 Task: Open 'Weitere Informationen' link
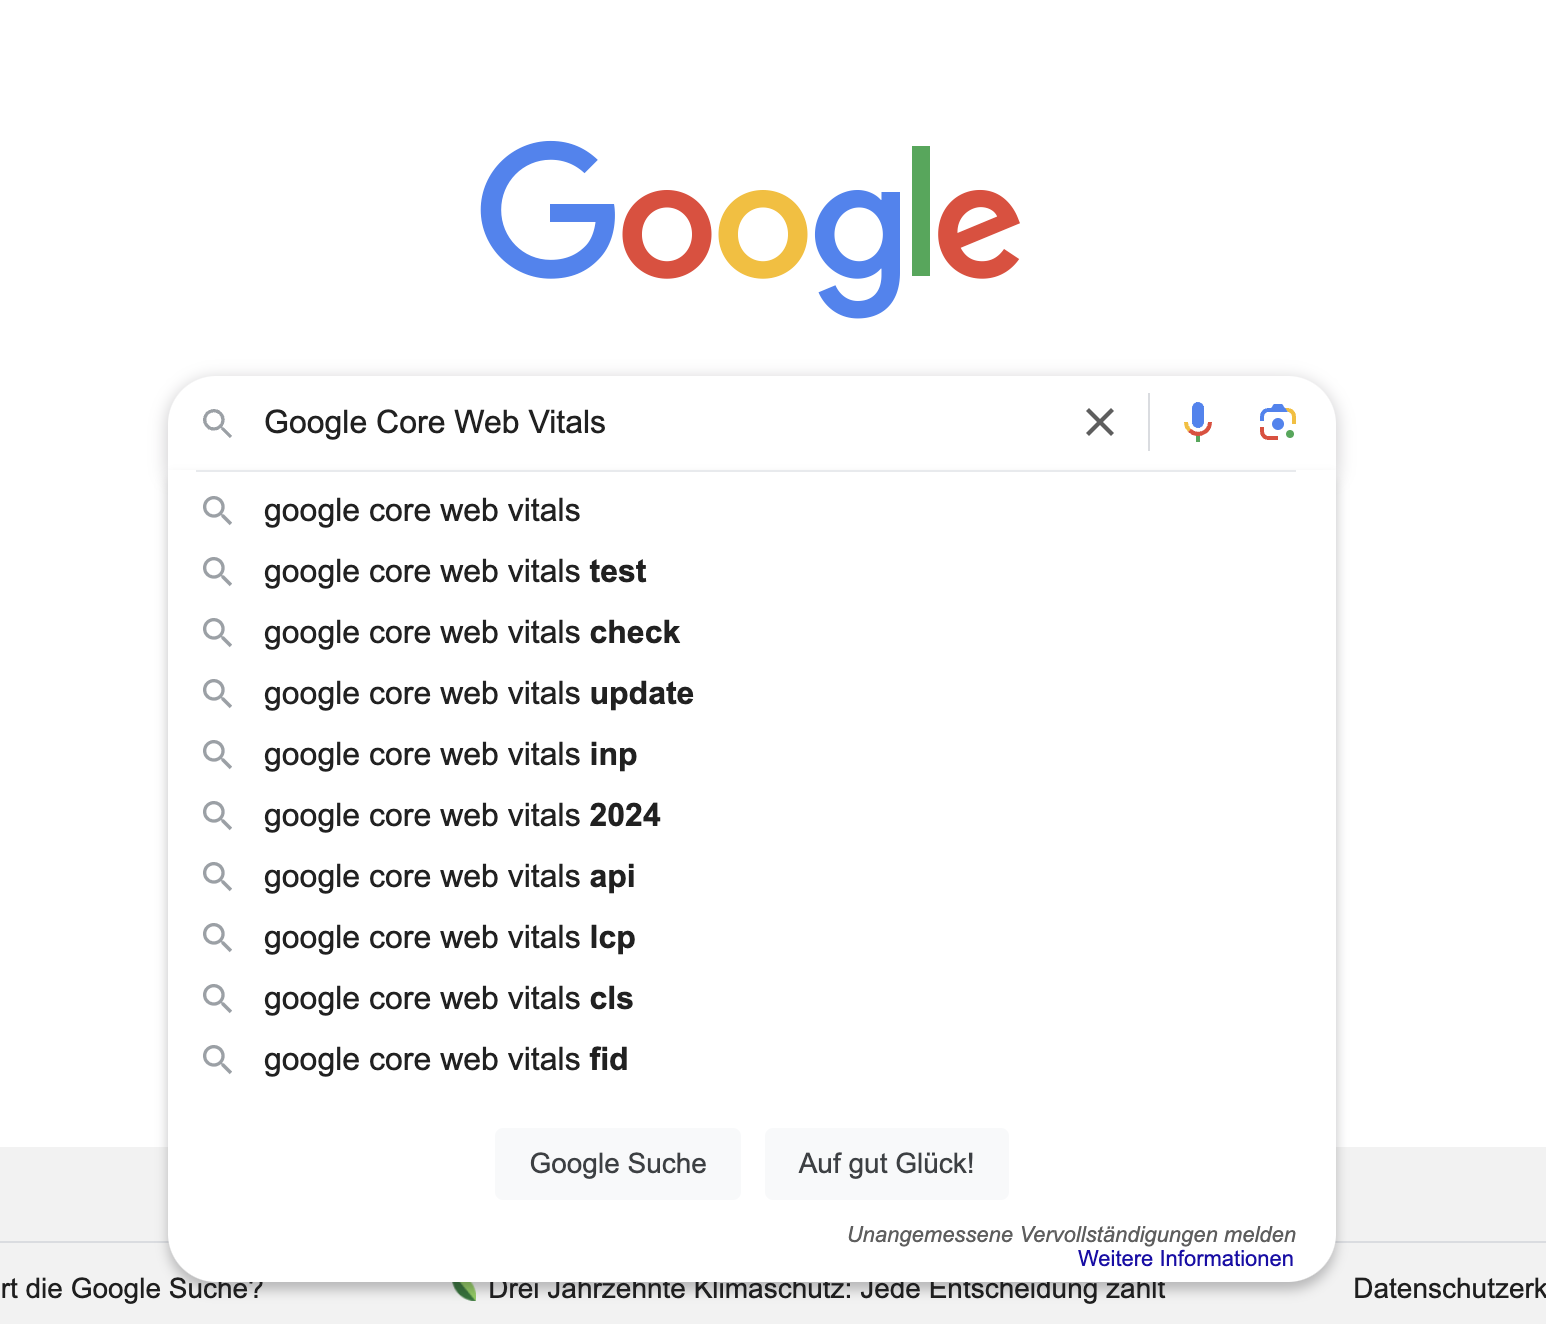[1185, 1258]
